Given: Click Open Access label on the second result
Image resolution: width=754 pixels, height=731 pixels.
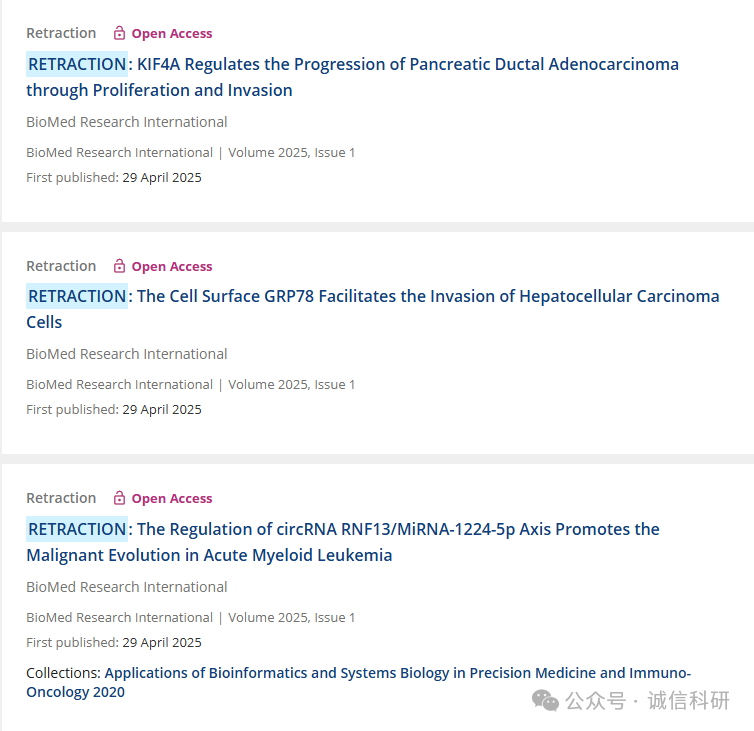Looking at the screenshot, I should click(172, 266).
